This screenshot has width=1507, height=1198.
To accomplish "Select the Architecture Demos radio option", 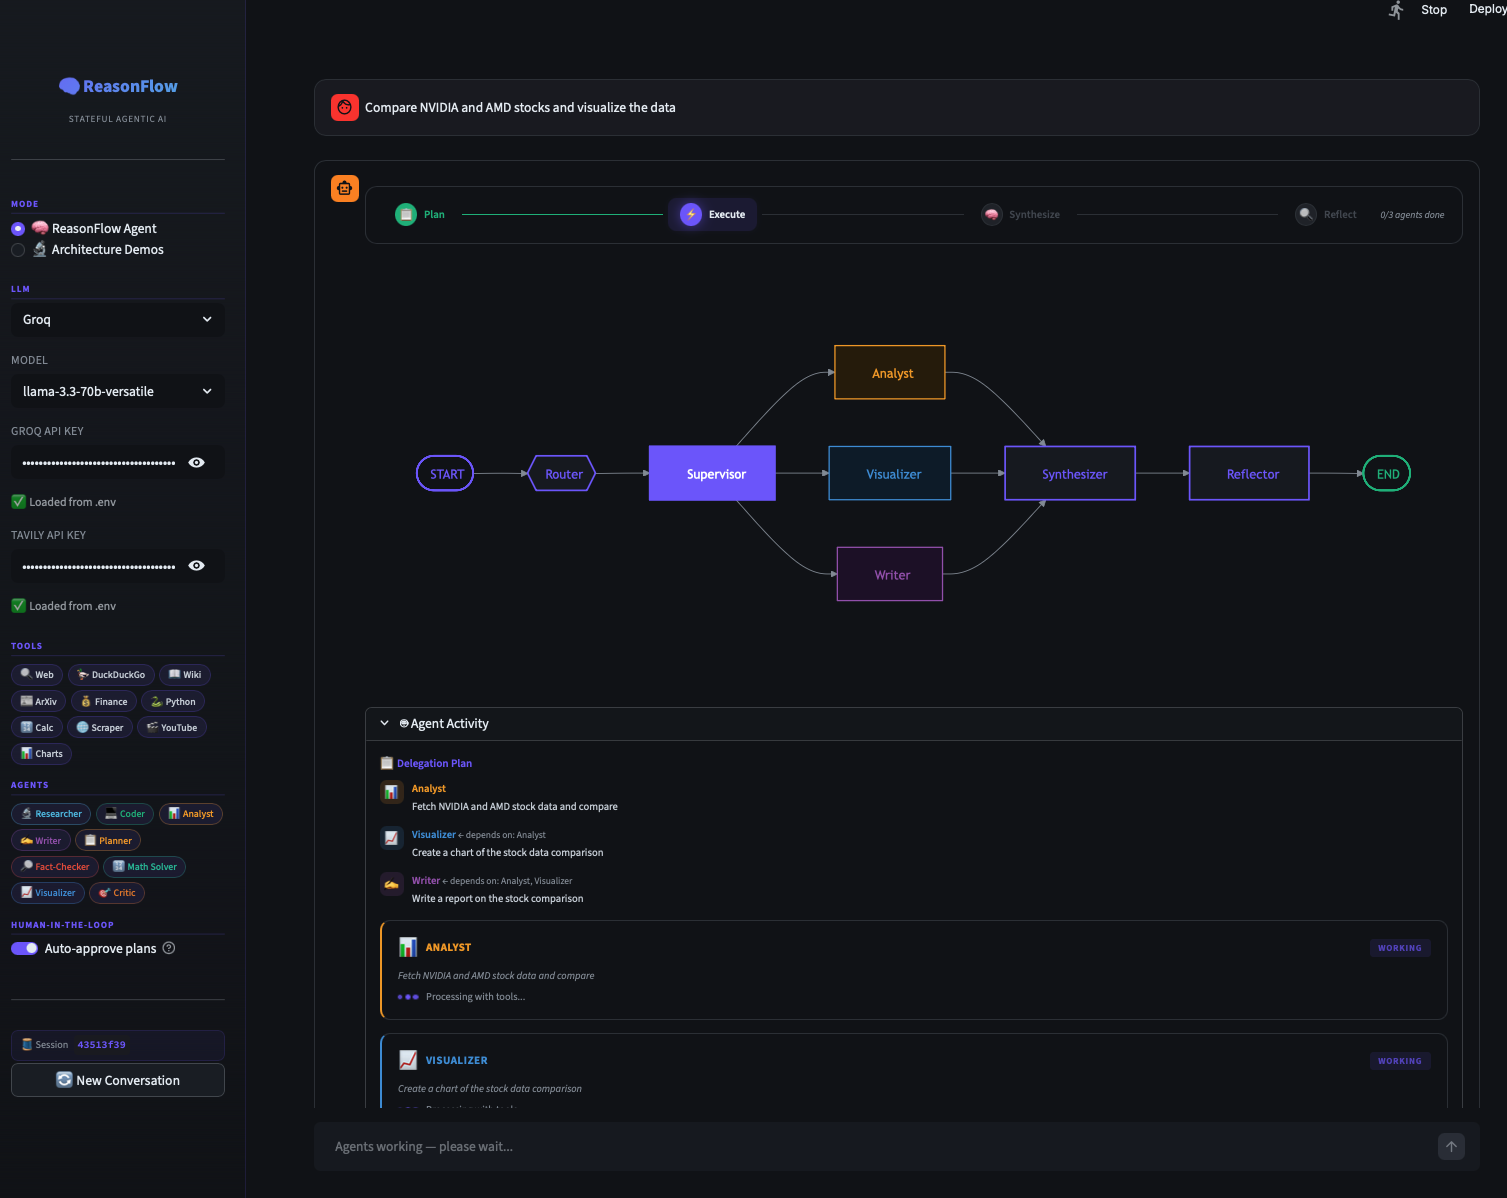I will point(18,250).
